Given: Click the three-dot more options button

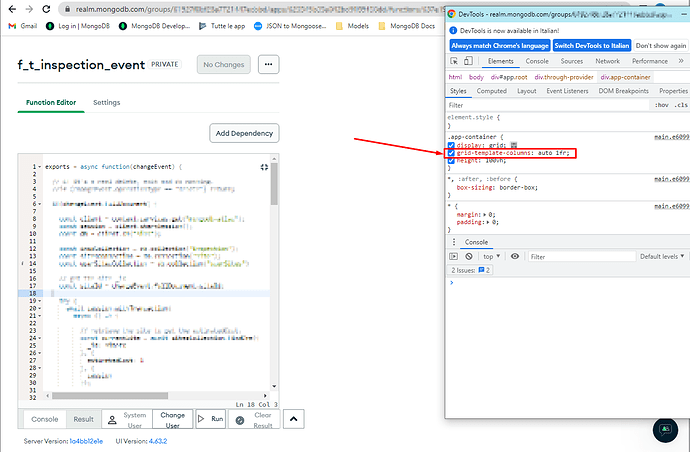Looking at the screenshot, I should (x=267, y=64).
